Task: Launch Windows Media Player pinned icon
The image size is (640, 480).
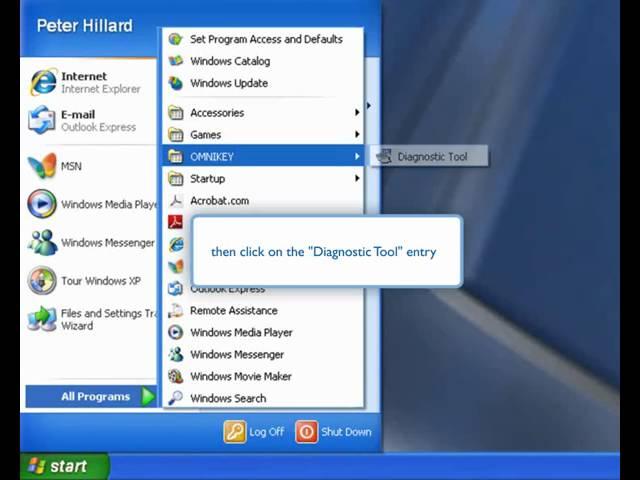Action: (42, 203)
